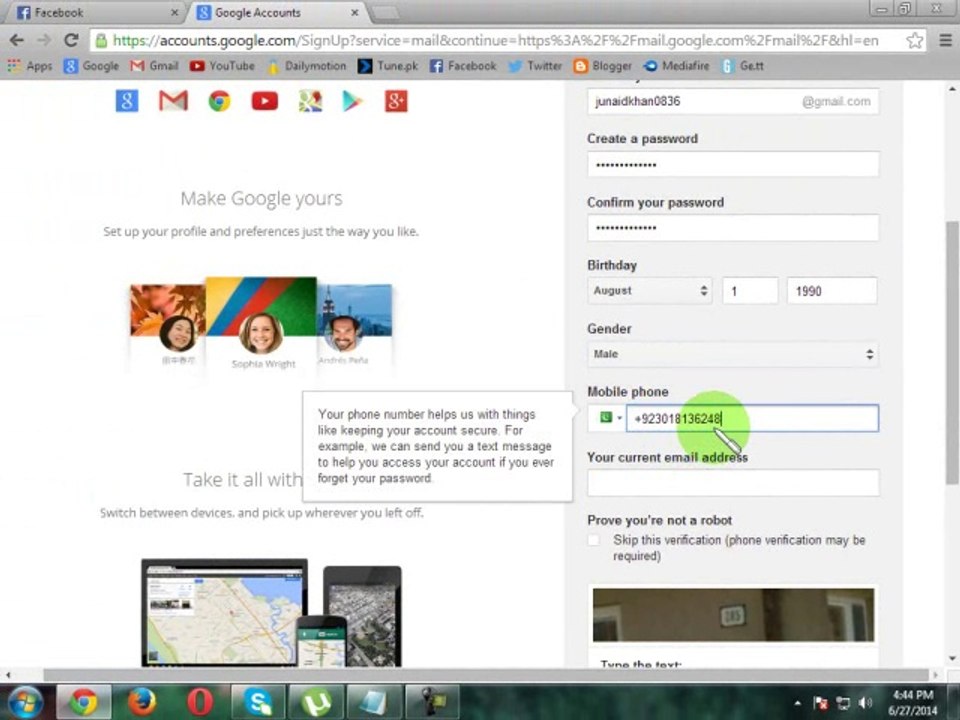Open the Mediafire bookmark

tap(677, 66)
